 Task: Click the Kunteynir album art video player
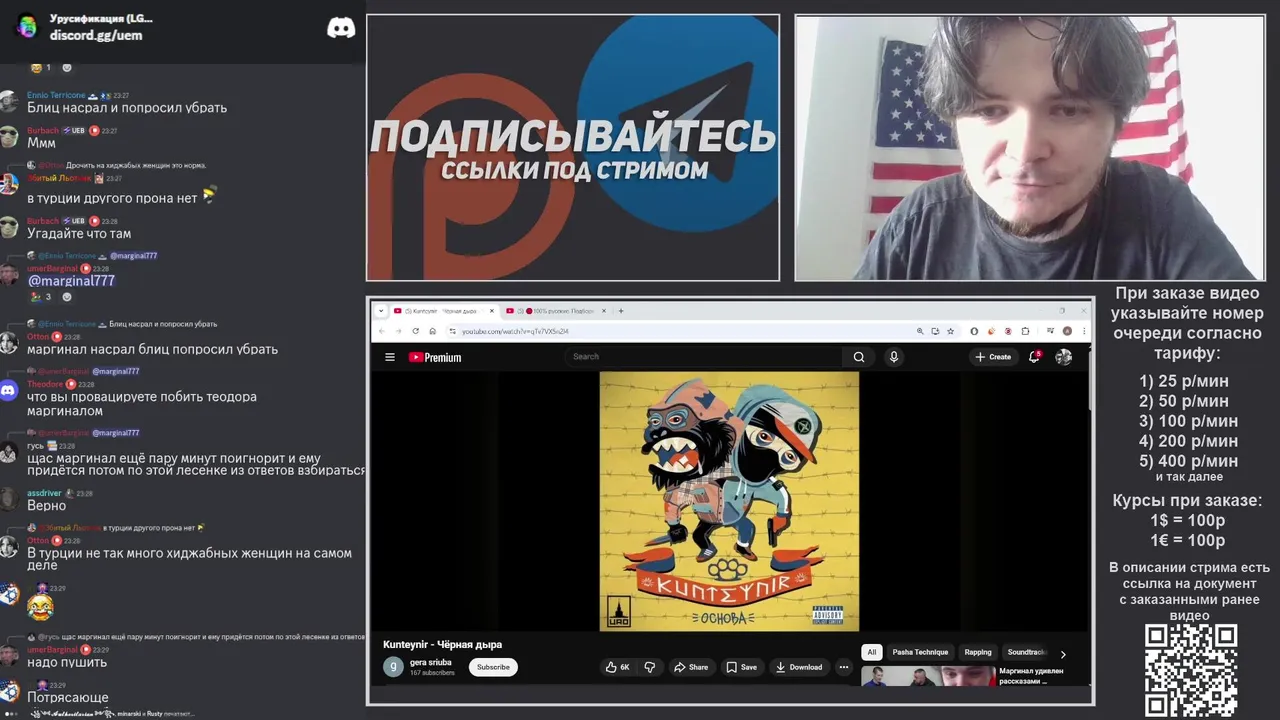(729, 501)
